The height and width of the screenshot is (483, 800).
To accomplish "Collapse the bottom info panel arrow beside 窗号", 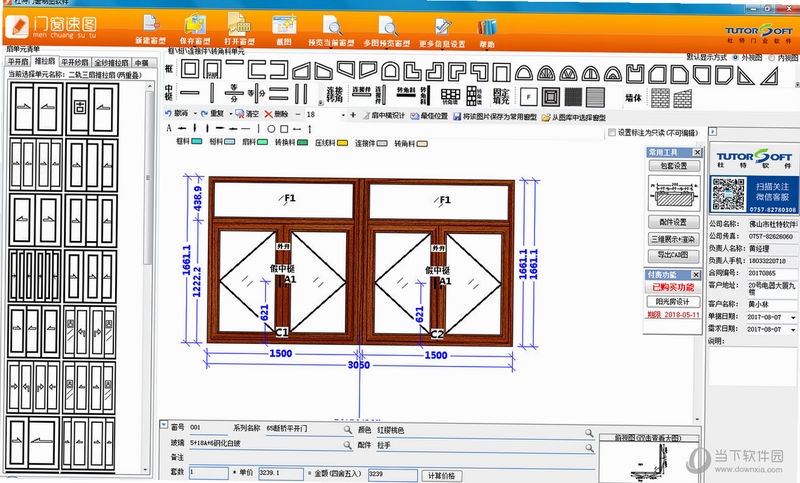I will (164, 424).
